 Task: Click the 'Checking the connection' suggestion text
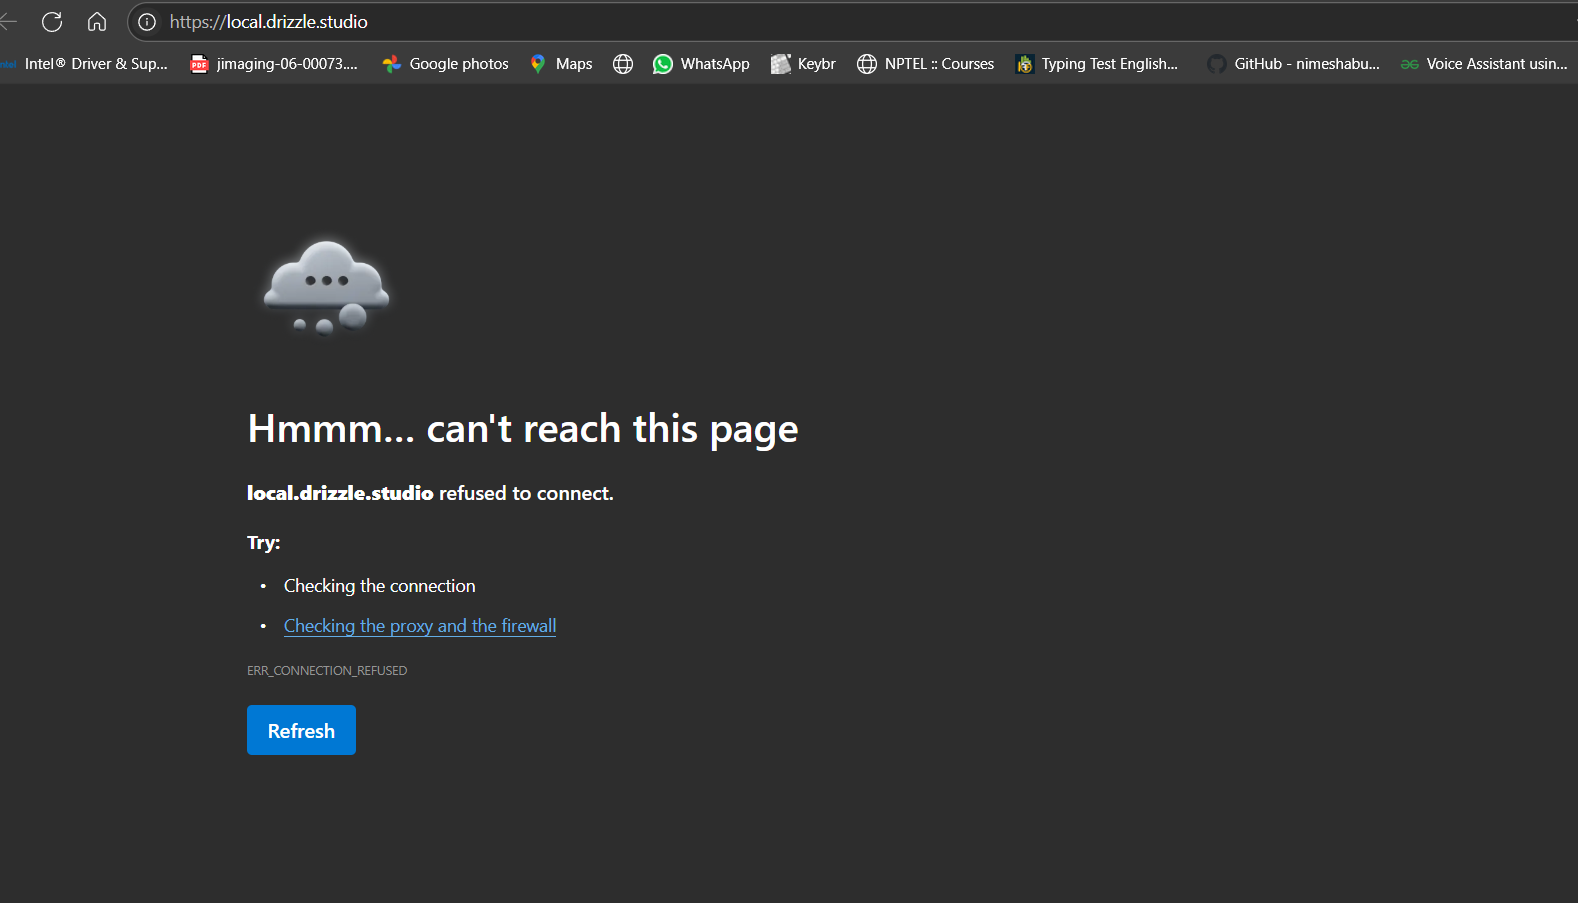(x=380, y=586)
